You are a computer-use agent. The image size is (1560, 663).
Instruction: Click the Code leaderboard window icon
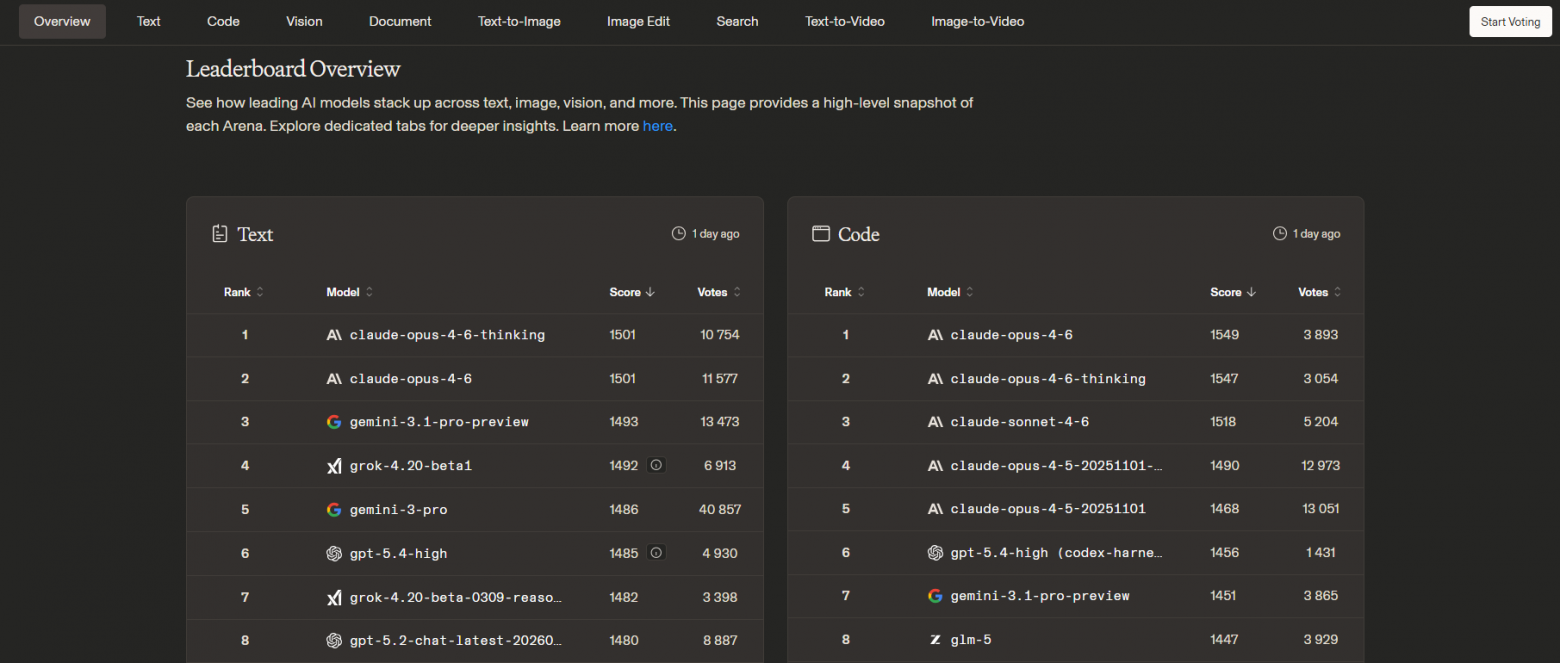(x=821, y=234)
